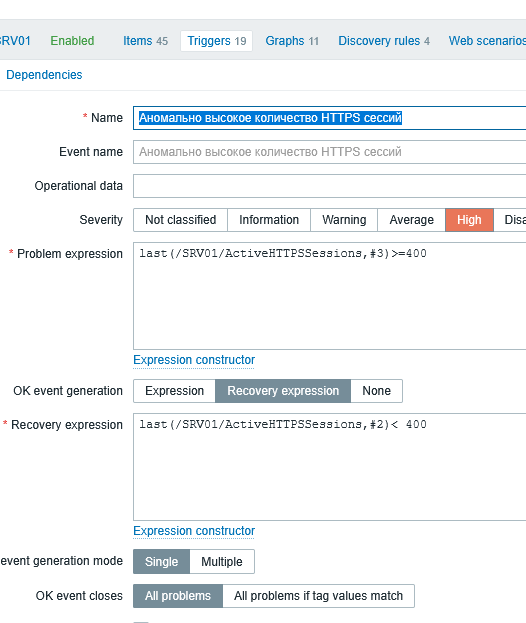526x623 pixels.
Task: Click inside Problem expression textarea
Action: point(329,296)
